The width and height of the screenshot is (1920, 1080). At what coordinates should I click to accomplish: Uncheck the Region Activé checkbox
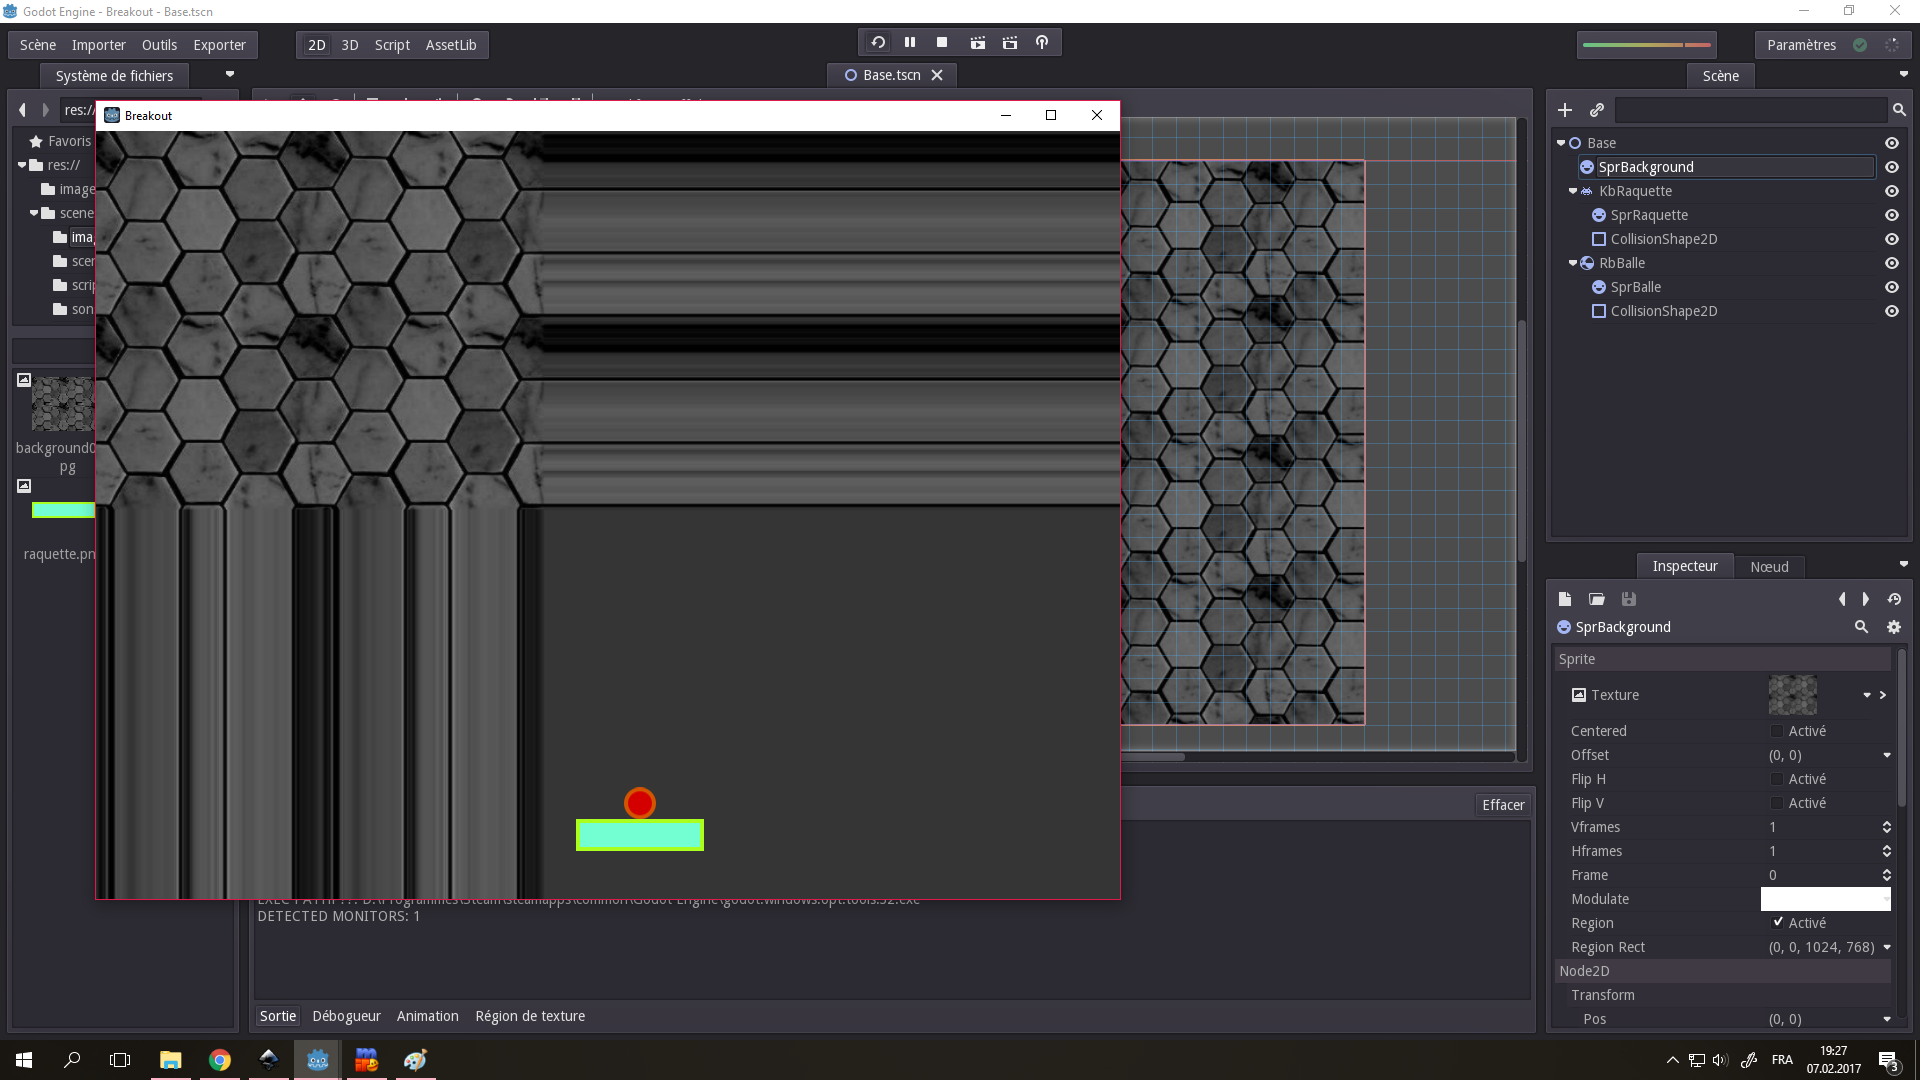click(1777, 922)
